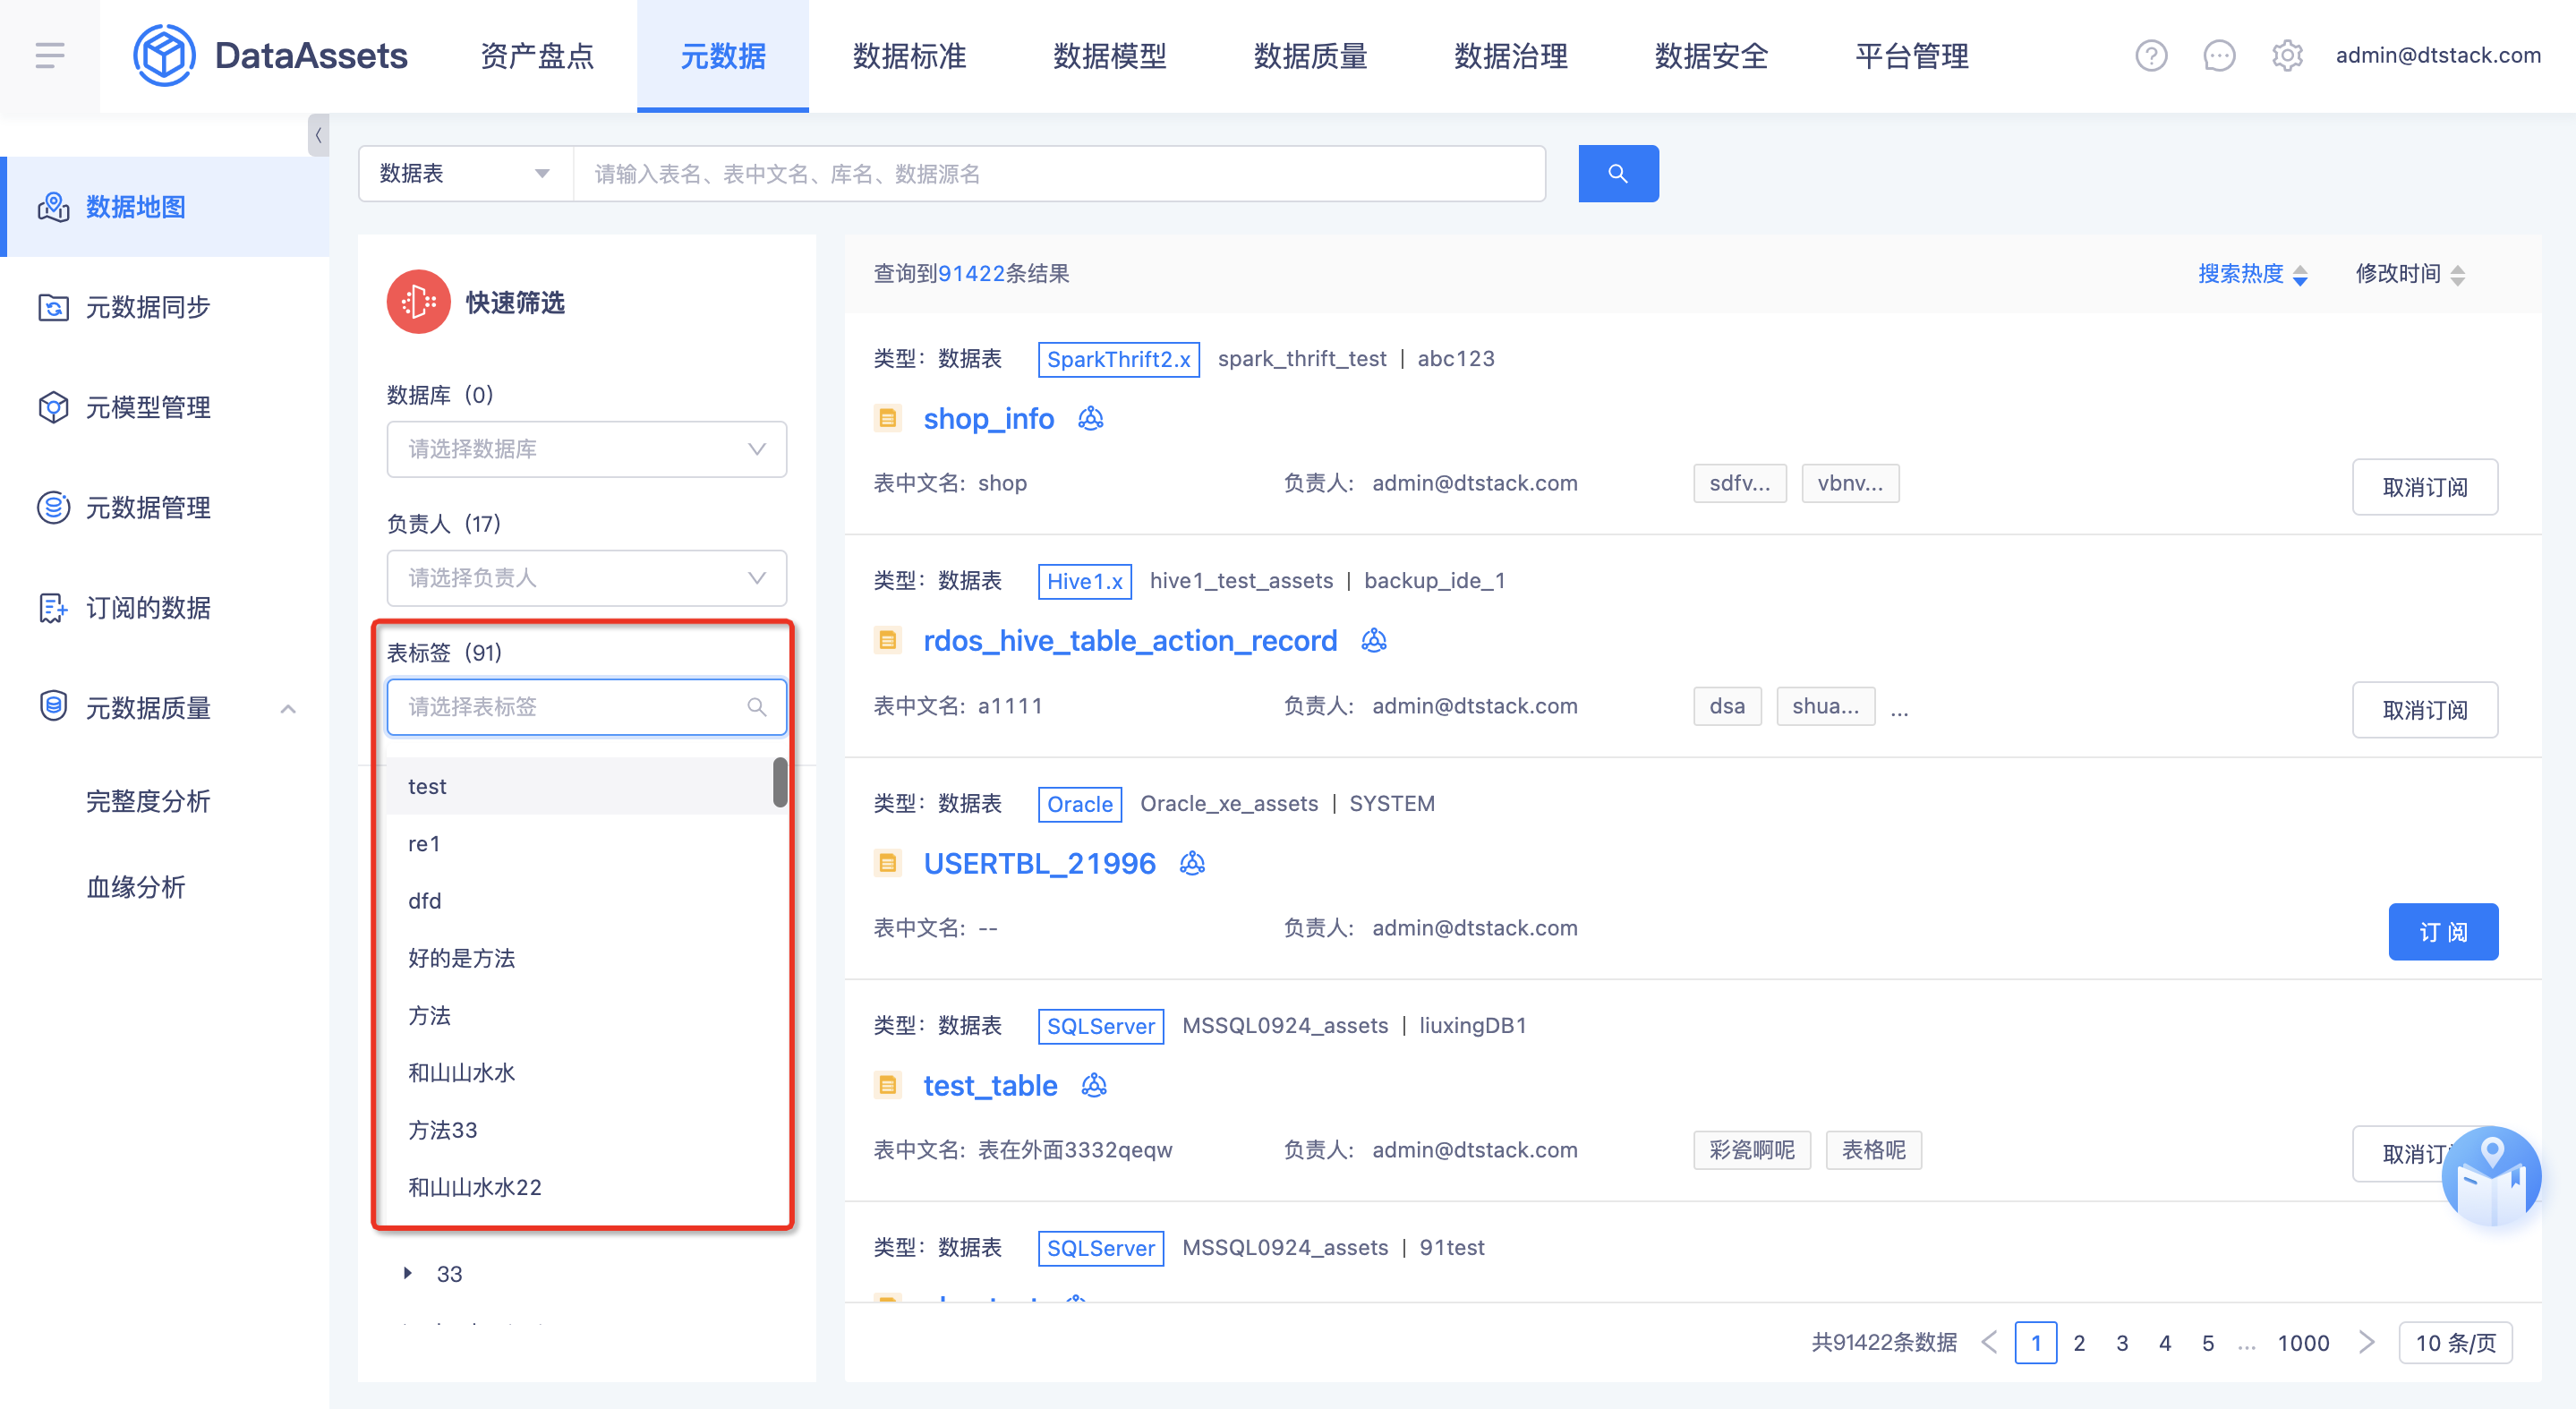Open the 10 条/页 page size dropdown
Viewport: 2576px width, 1409px height.
(x=2456, y=1342)
